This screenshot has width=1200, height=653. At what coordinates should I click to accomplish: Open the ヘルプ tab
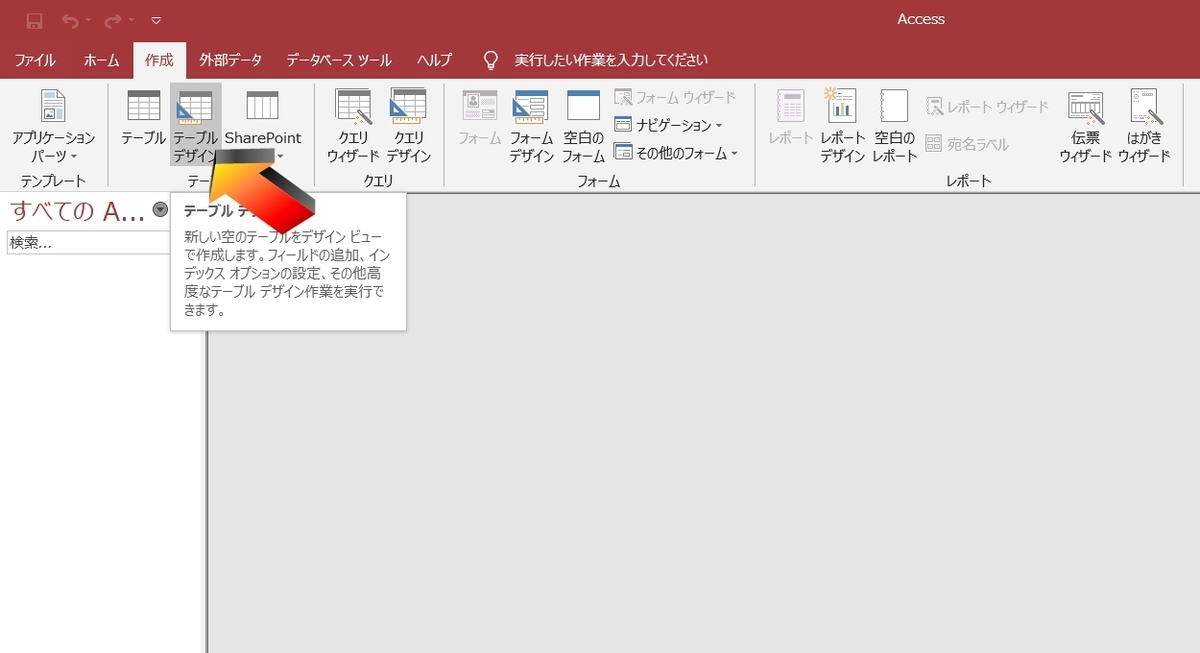434,60
